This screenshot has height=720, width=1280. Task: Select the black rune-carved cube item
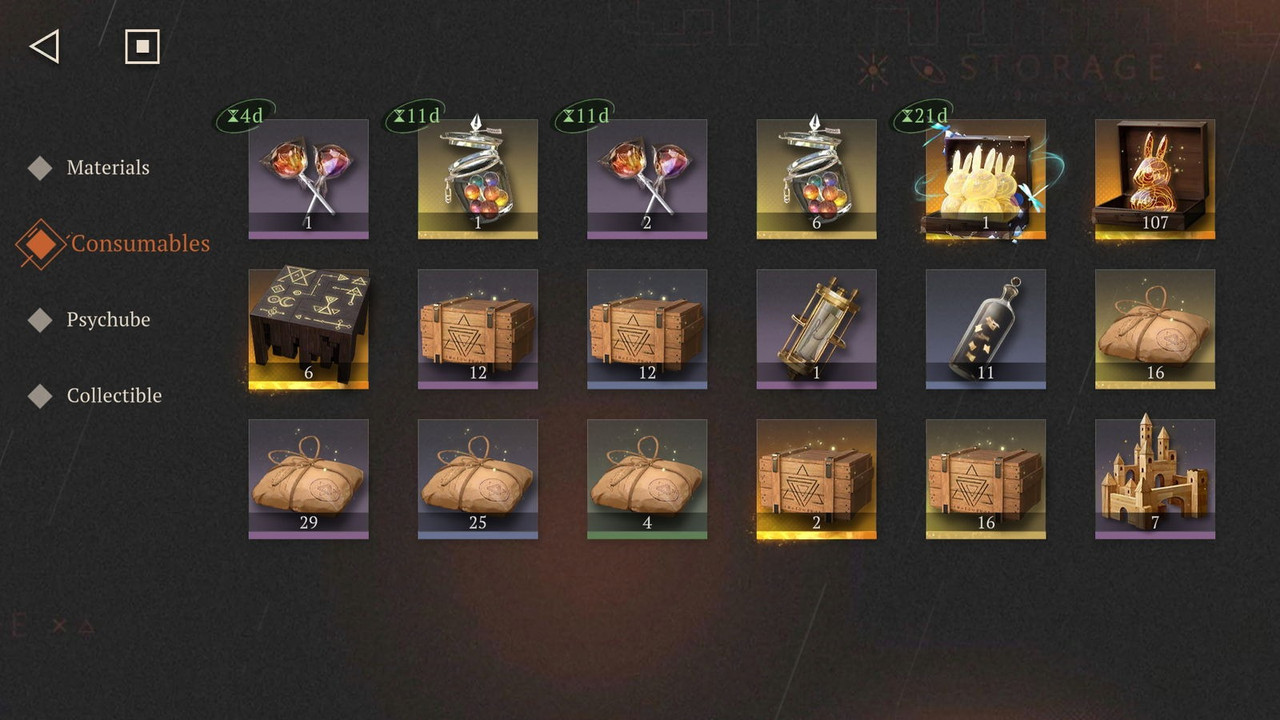(308, 329)
